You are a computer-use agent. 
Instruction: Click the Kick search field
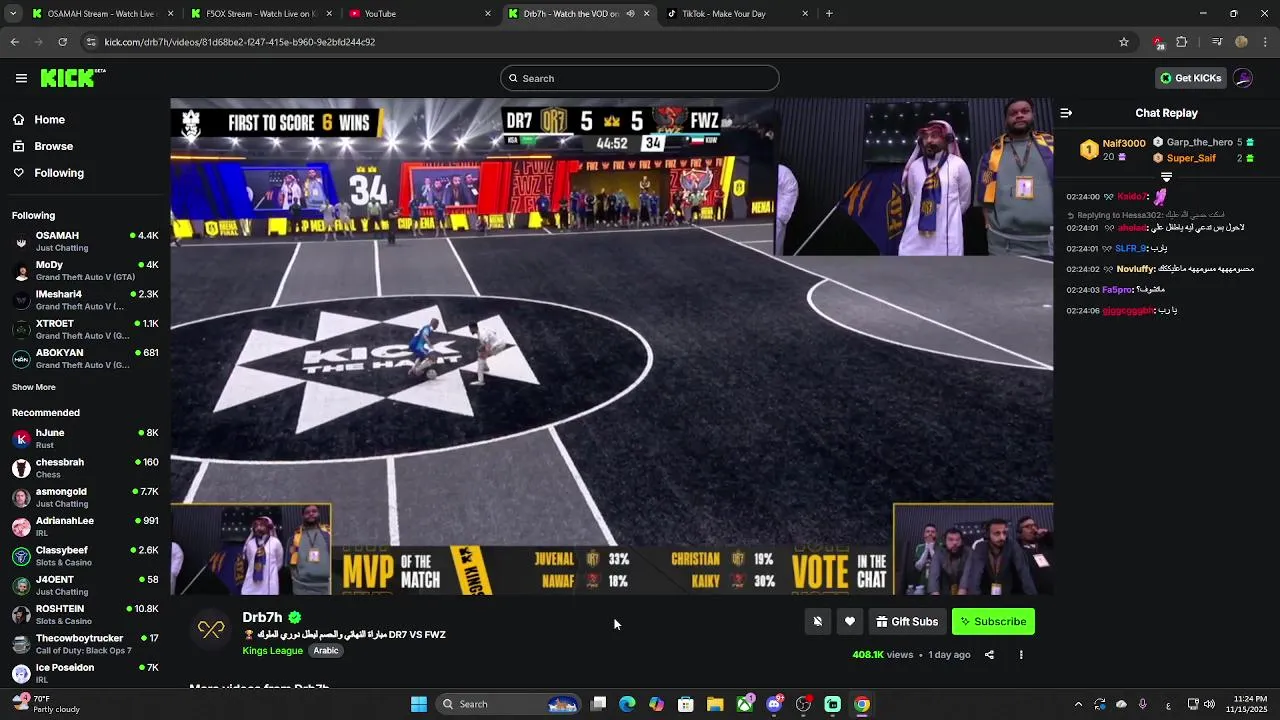click(x=640, y=78)
